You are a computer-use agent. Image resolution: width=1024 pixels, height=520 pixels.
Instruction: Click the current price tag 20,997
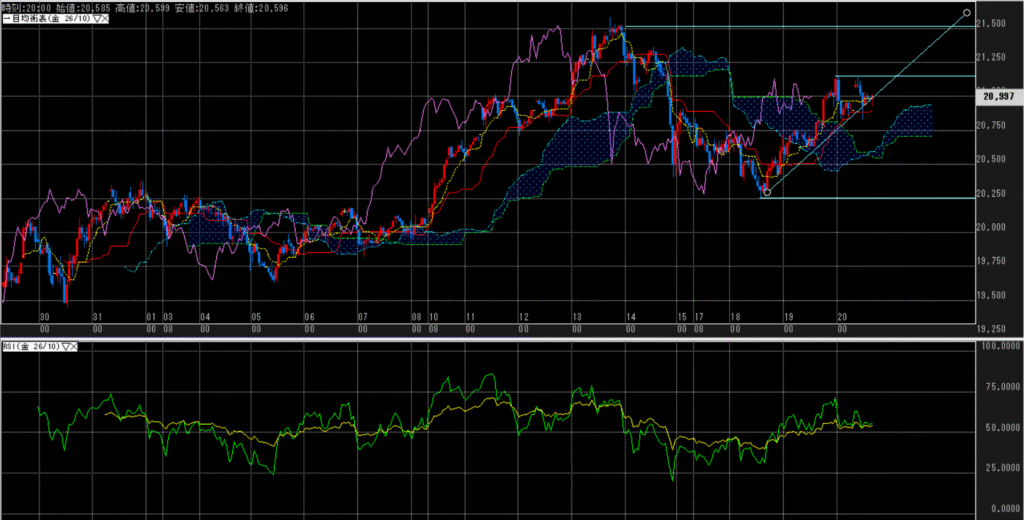tap(999, 97)
